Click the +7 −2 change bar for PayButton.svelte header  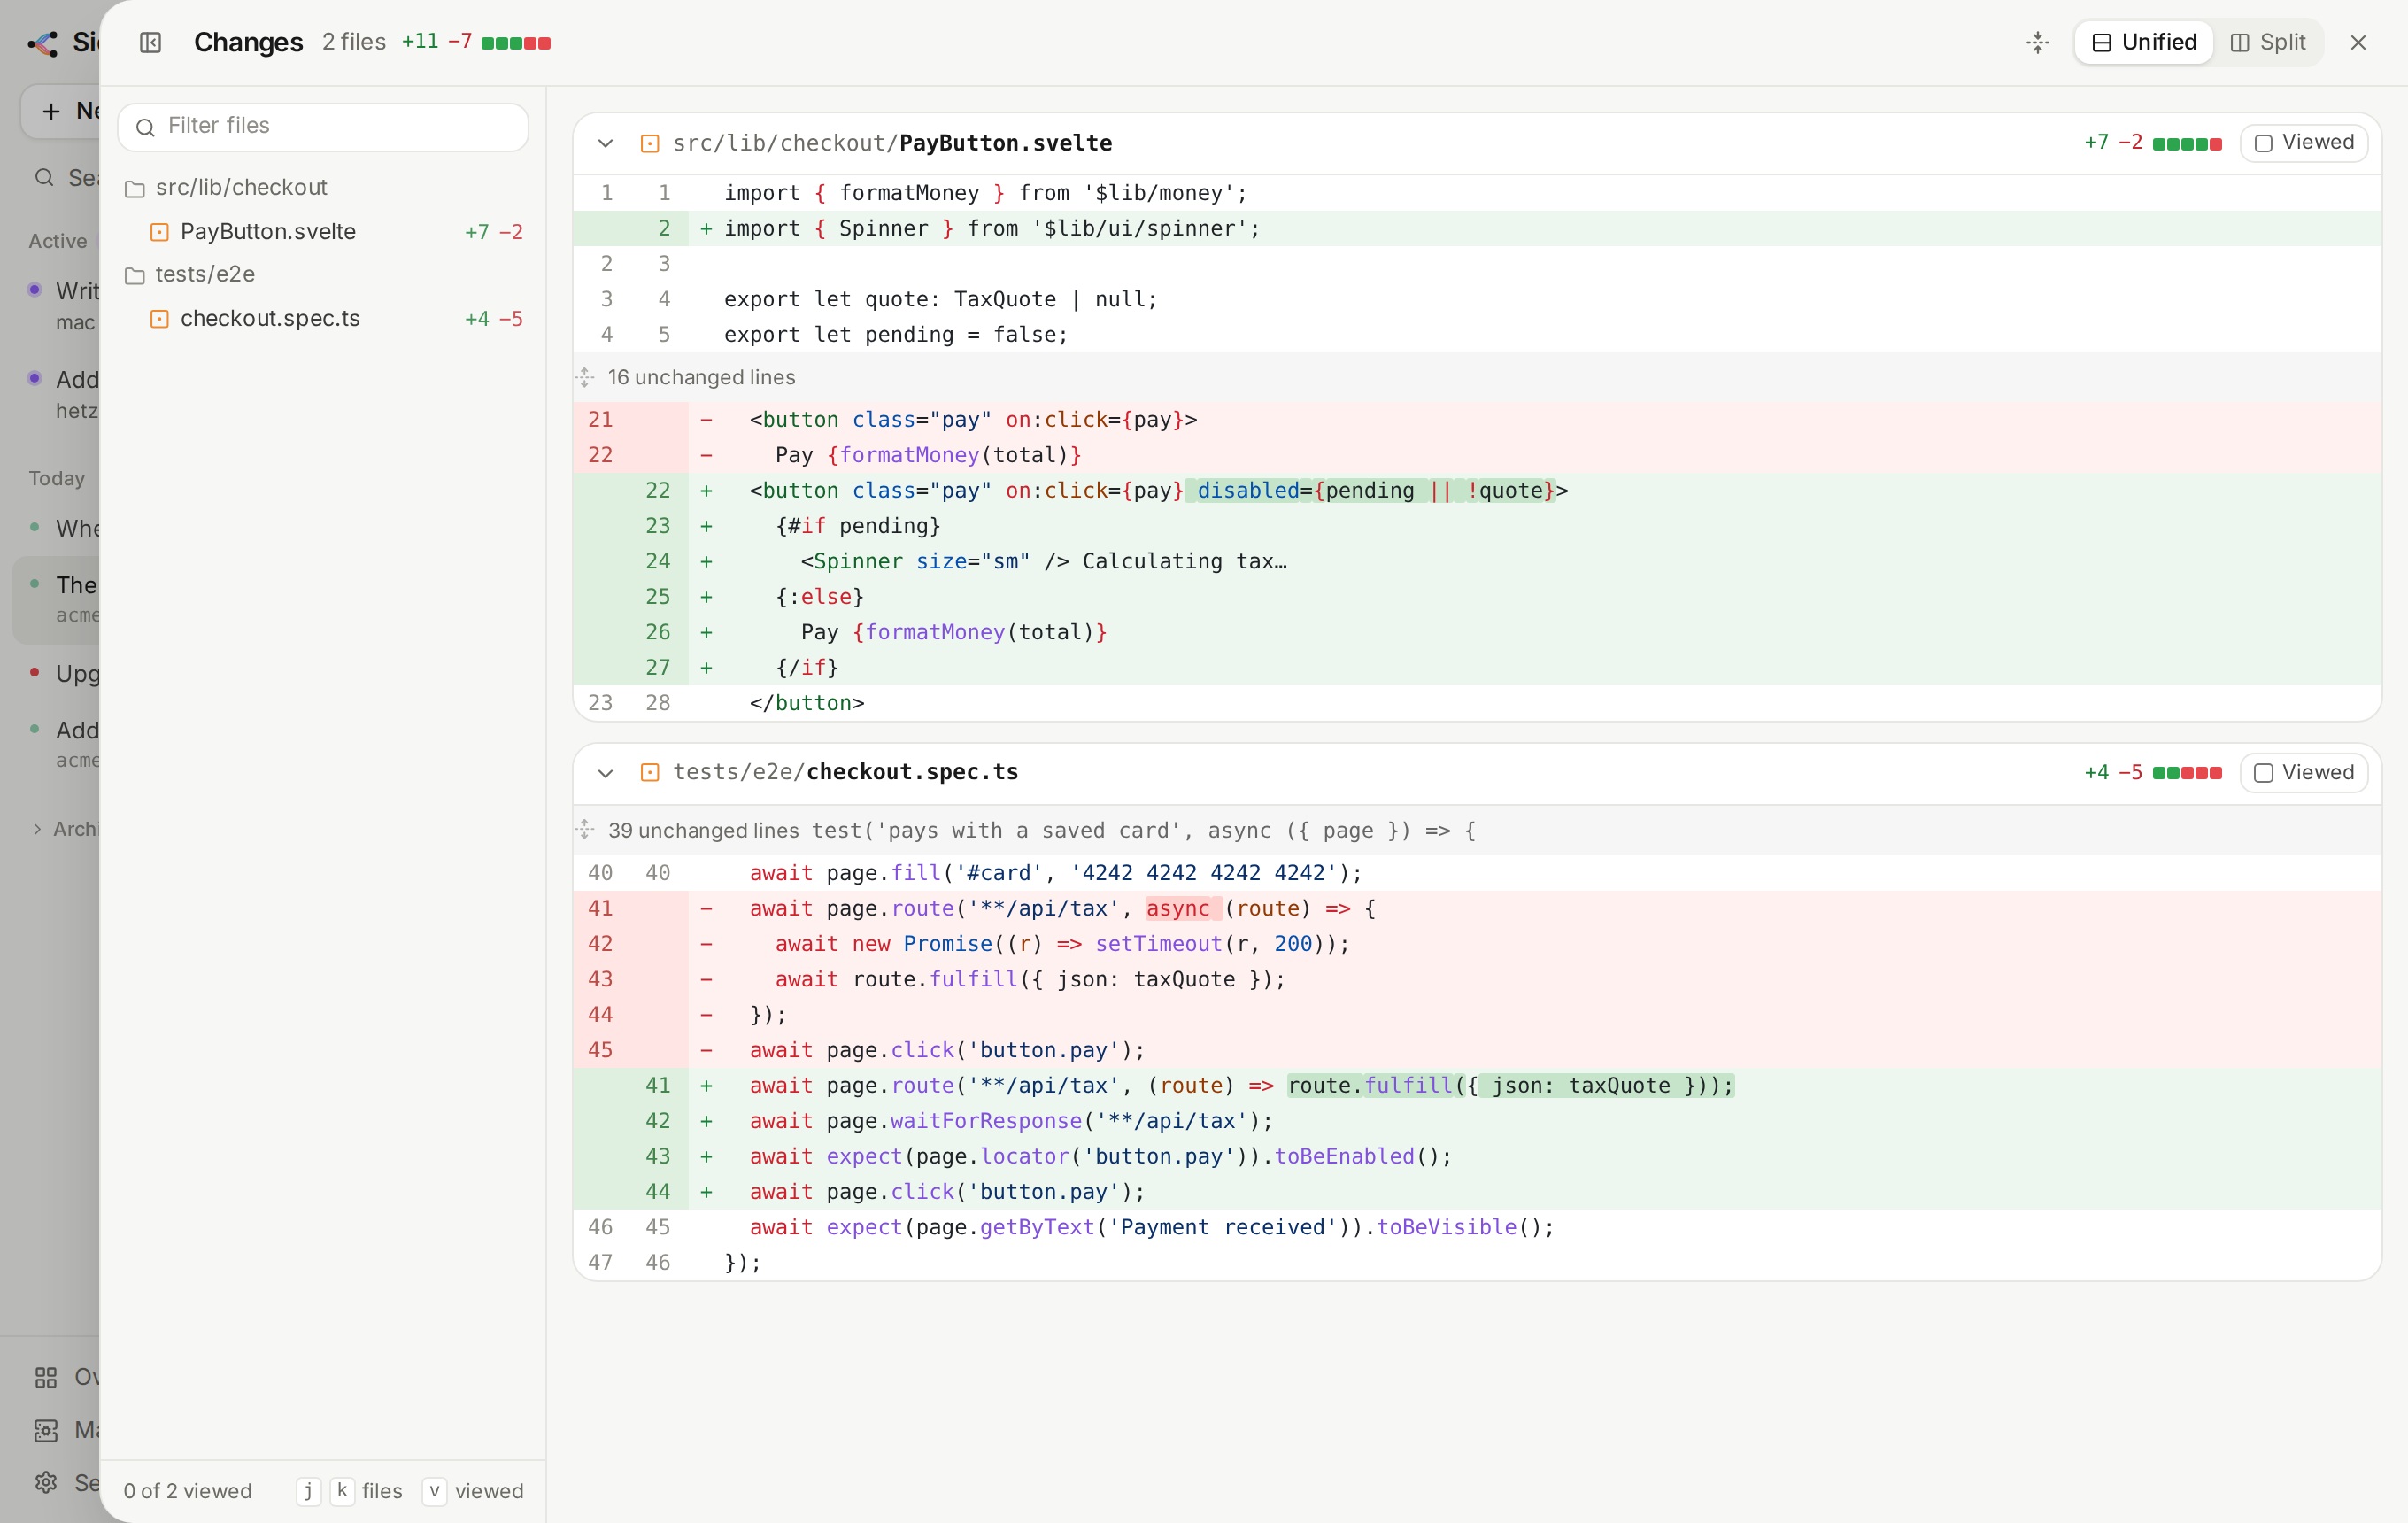2186,144
